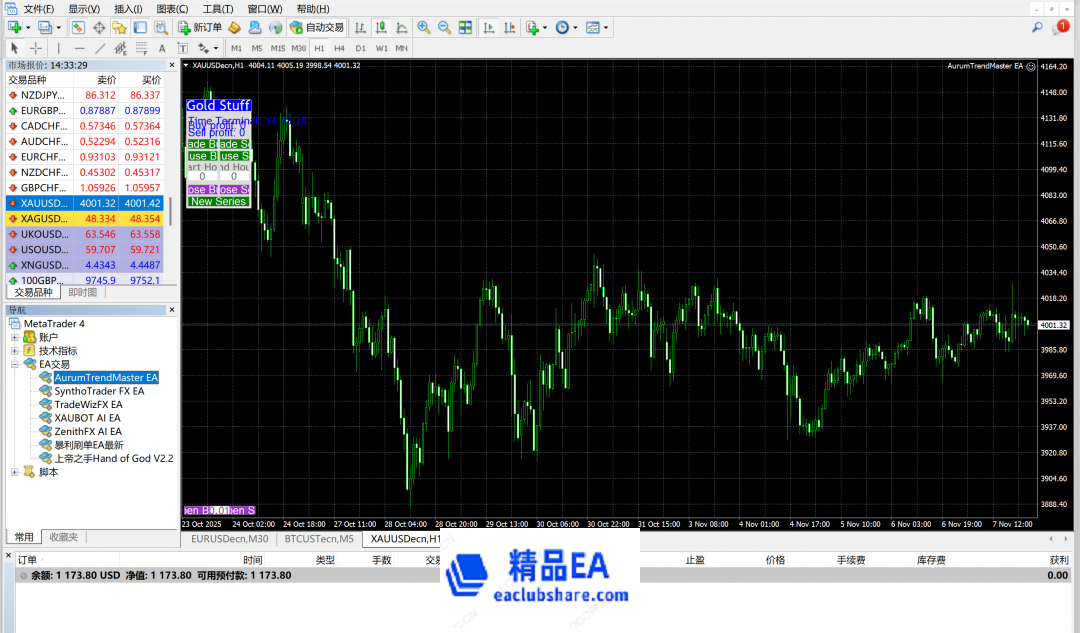Expand the 技术指标 tree node
This screenshot has width=1080, height=633.
[15, 351]
